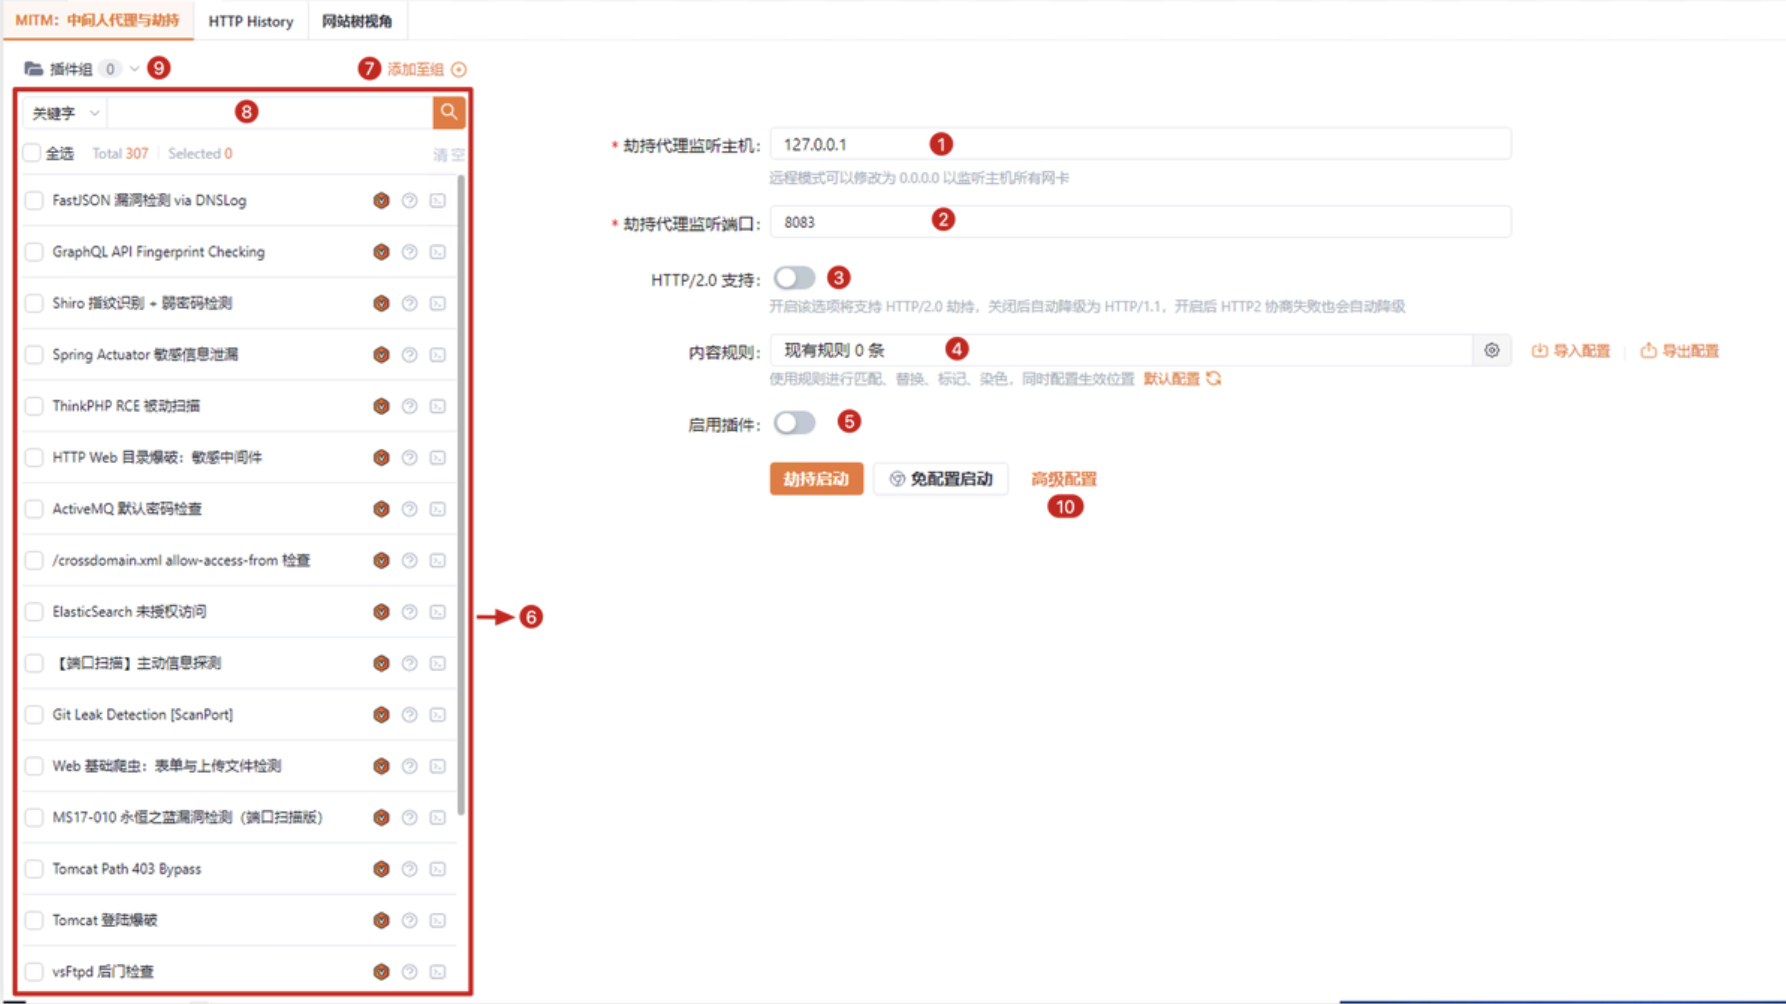Screen dimensions: 1786x1004
Task: Open the website tree view tab
Action: tap(356, 21)
